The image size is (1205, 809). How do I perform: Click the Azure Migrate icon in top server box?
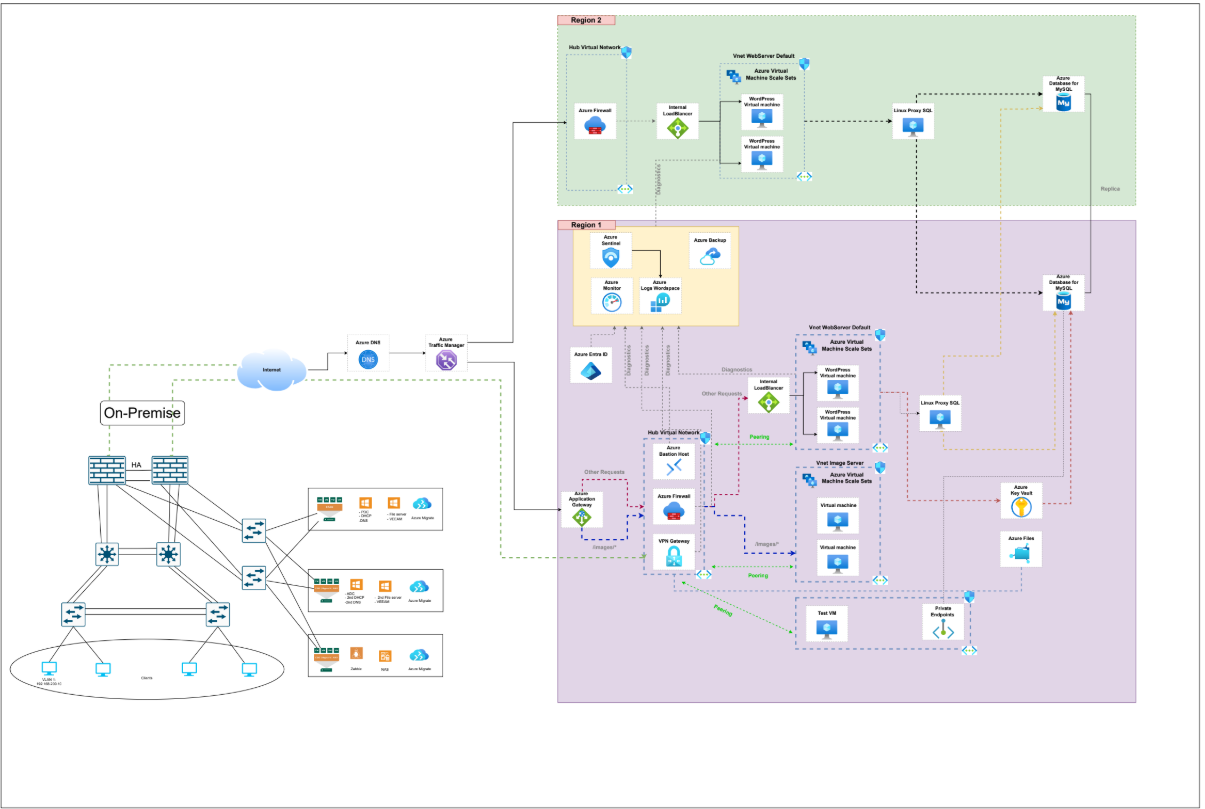(x=421, y=504)
